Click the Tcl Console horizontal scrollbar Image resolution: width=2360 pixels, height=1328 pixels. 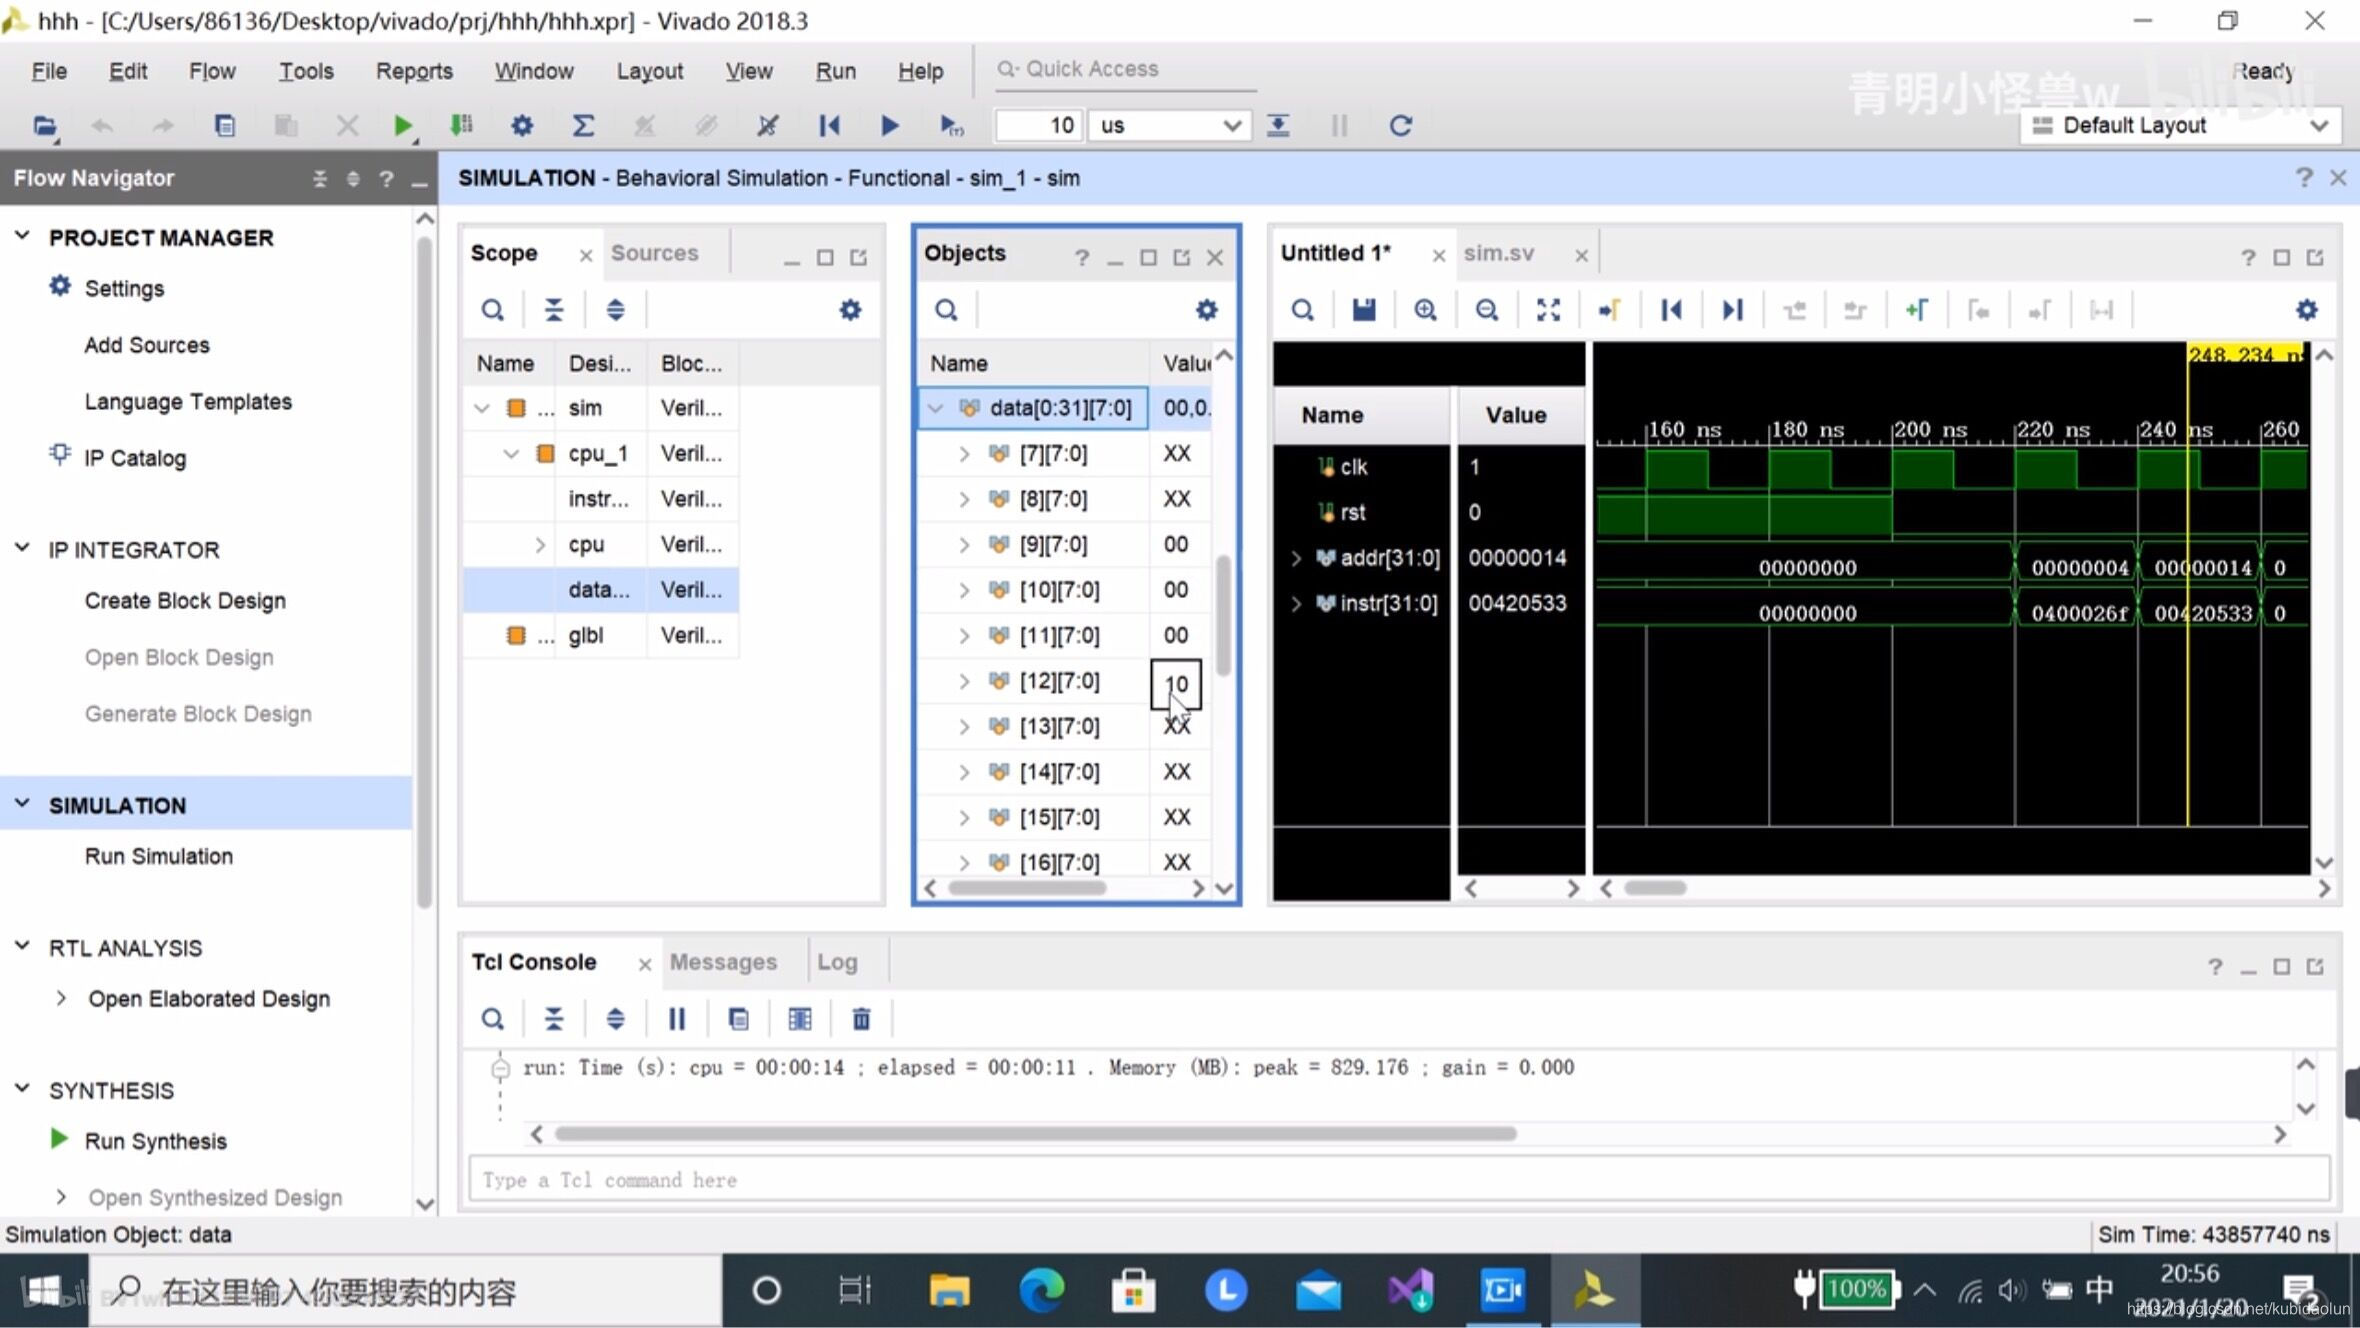pos(1035,1133)
